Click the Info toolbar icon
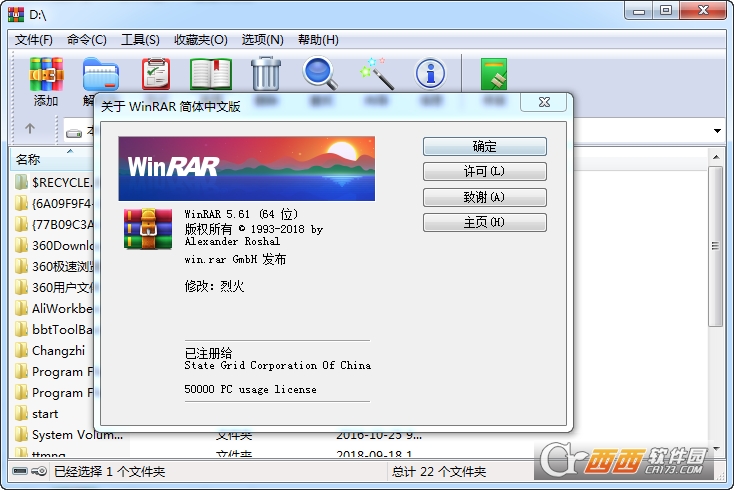 [x=430, y=75]
